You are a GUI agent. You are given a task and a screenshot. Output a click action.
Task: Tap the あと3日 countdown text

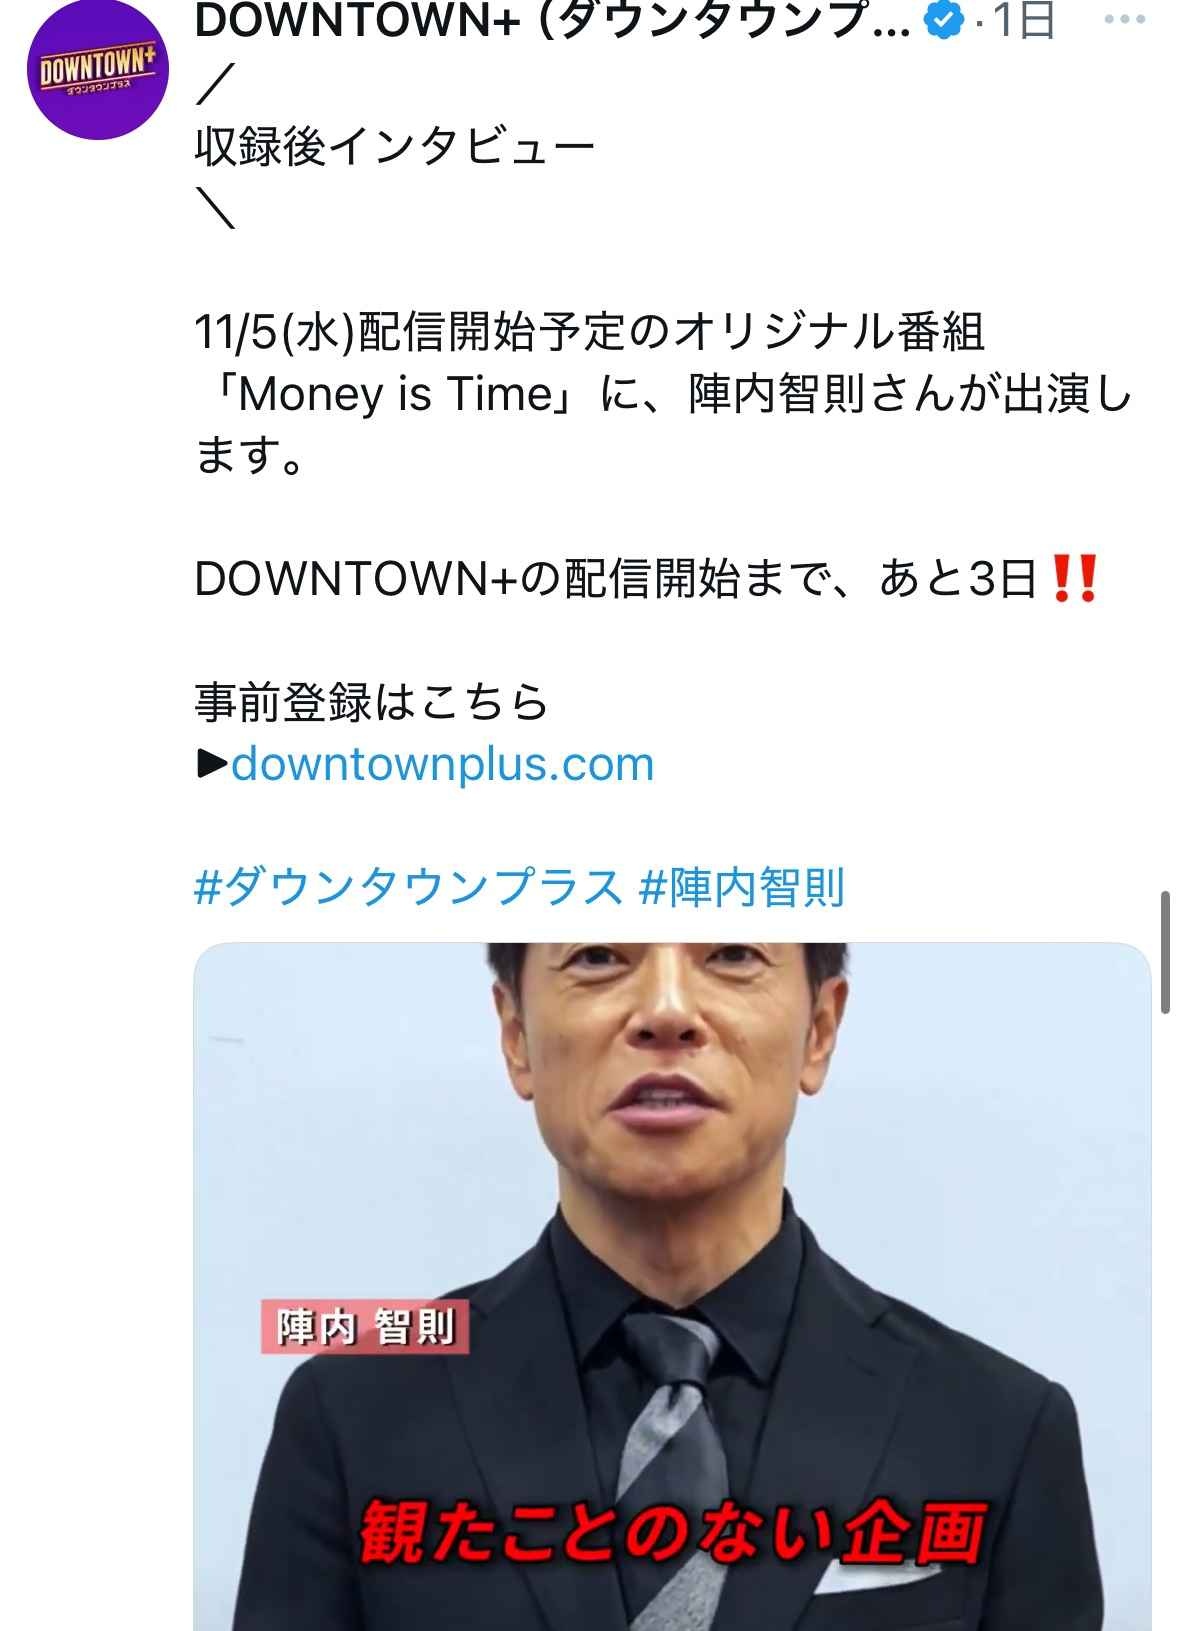pyautogui.click(x=958, y=579)
